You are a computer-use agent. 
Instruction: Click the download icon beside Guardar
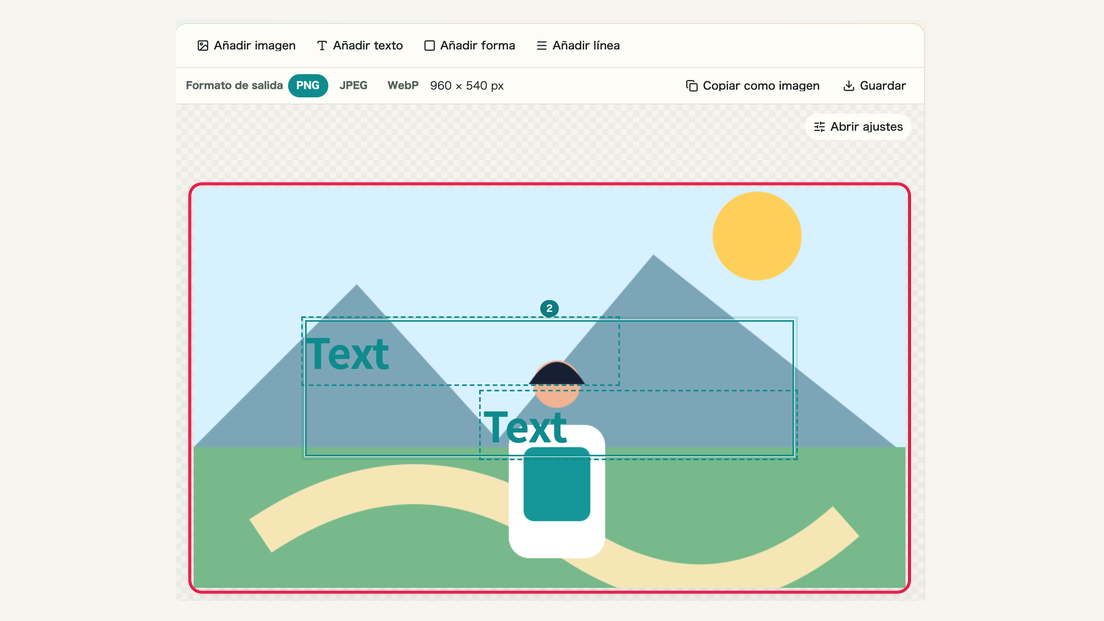coord(849,86)
